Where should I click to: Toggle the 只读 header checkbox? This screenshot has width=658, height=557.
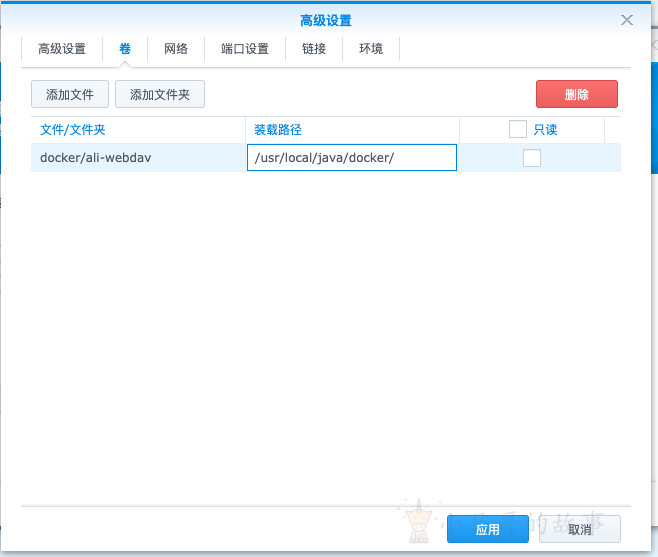click(x=517, y=129)
